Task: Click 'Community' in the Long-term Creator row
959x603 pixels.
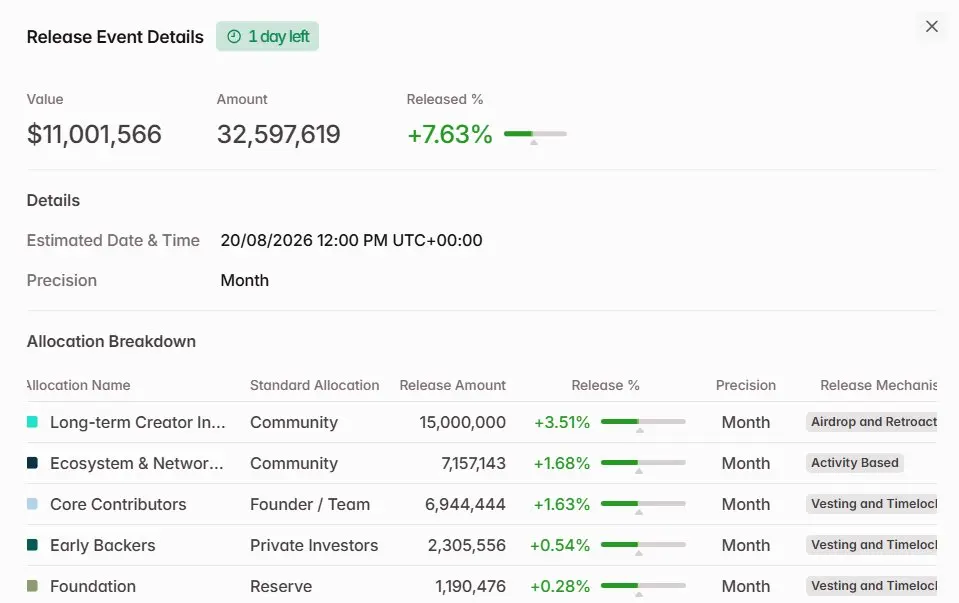Action: click(294, 422)
